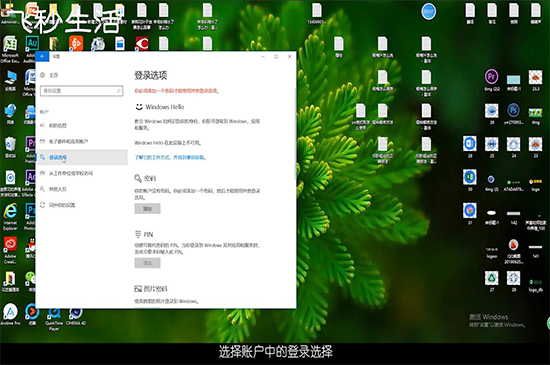
Task: Open QuickTime Player desktop shortcut
Action: pyautogui.click(x=54, y=319)
